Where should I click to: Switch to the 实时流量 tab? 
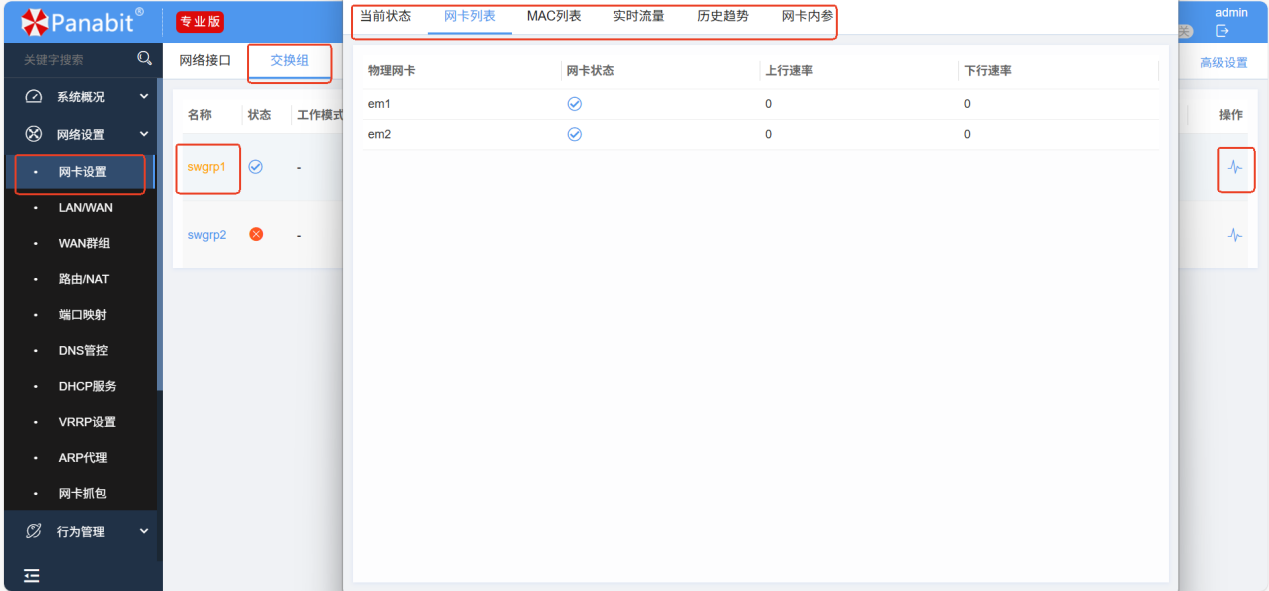638,17
